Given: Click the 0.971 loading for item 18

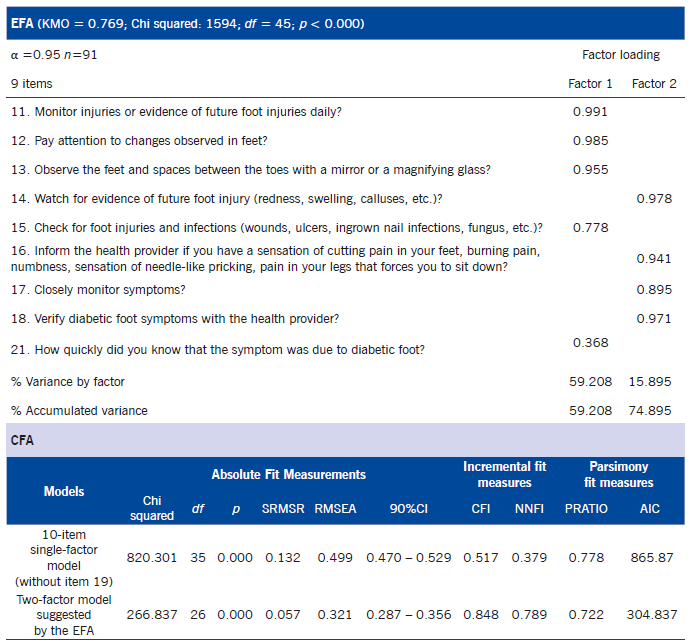Looking at the screenshot, I should 654,319.
